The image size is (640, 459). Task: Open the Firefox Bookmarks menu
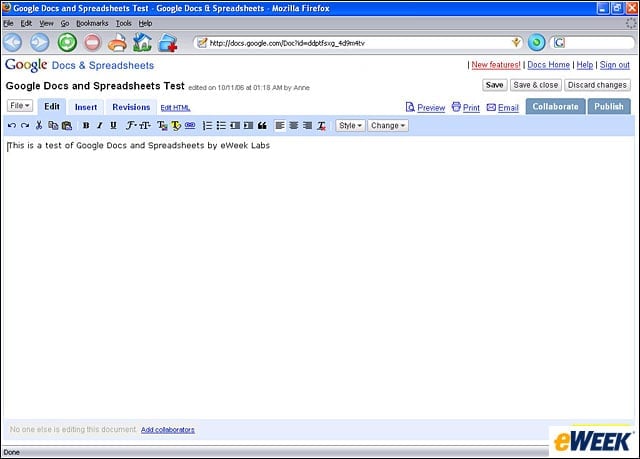(x=92, y=23)
